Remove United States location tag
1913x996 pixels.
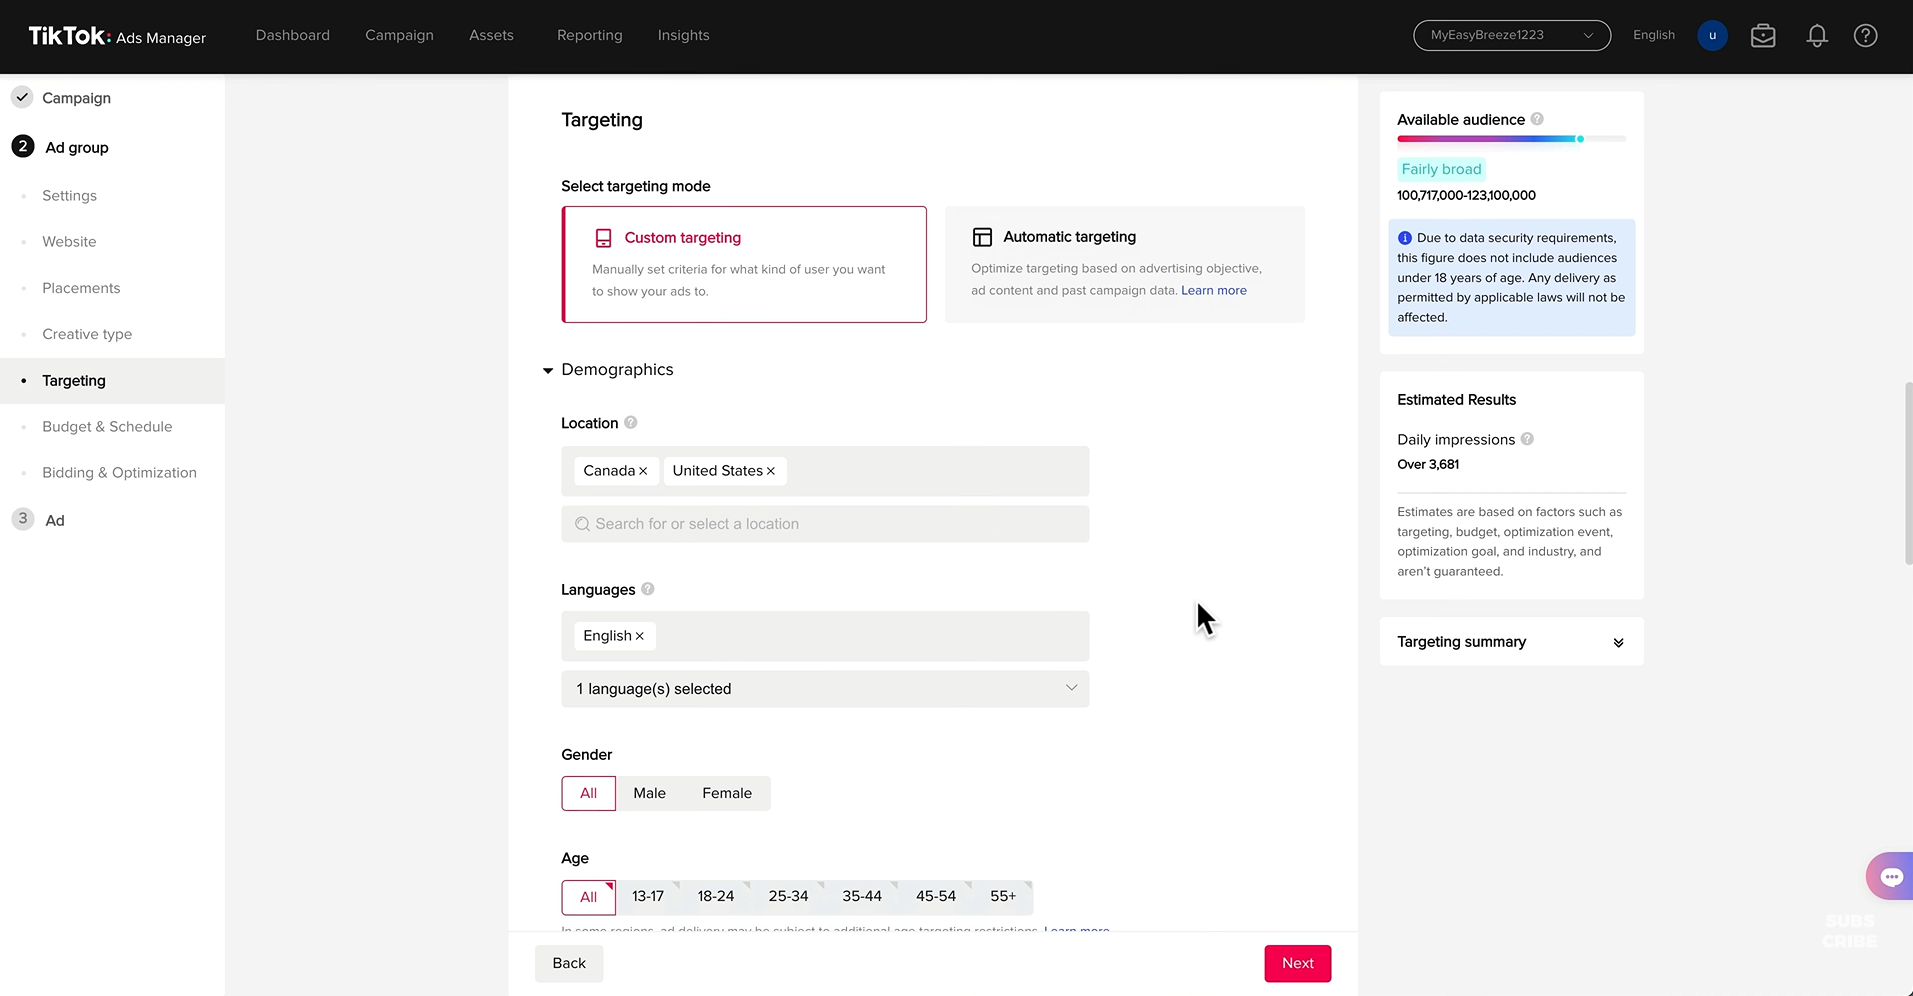[x=771, y=471]
